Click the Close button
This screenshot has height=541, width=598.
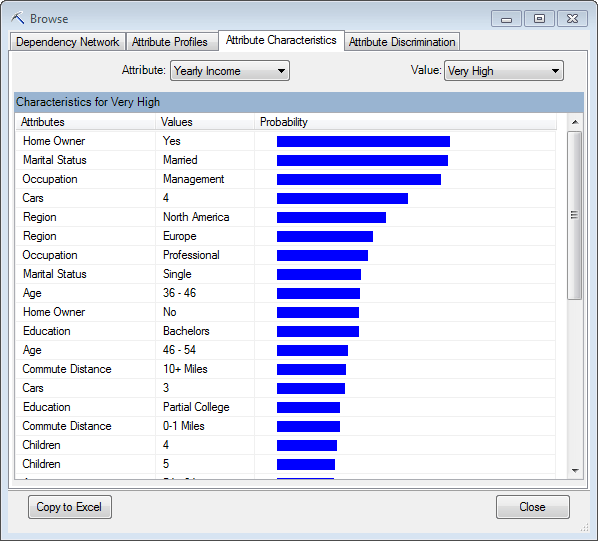click(532, 507)
